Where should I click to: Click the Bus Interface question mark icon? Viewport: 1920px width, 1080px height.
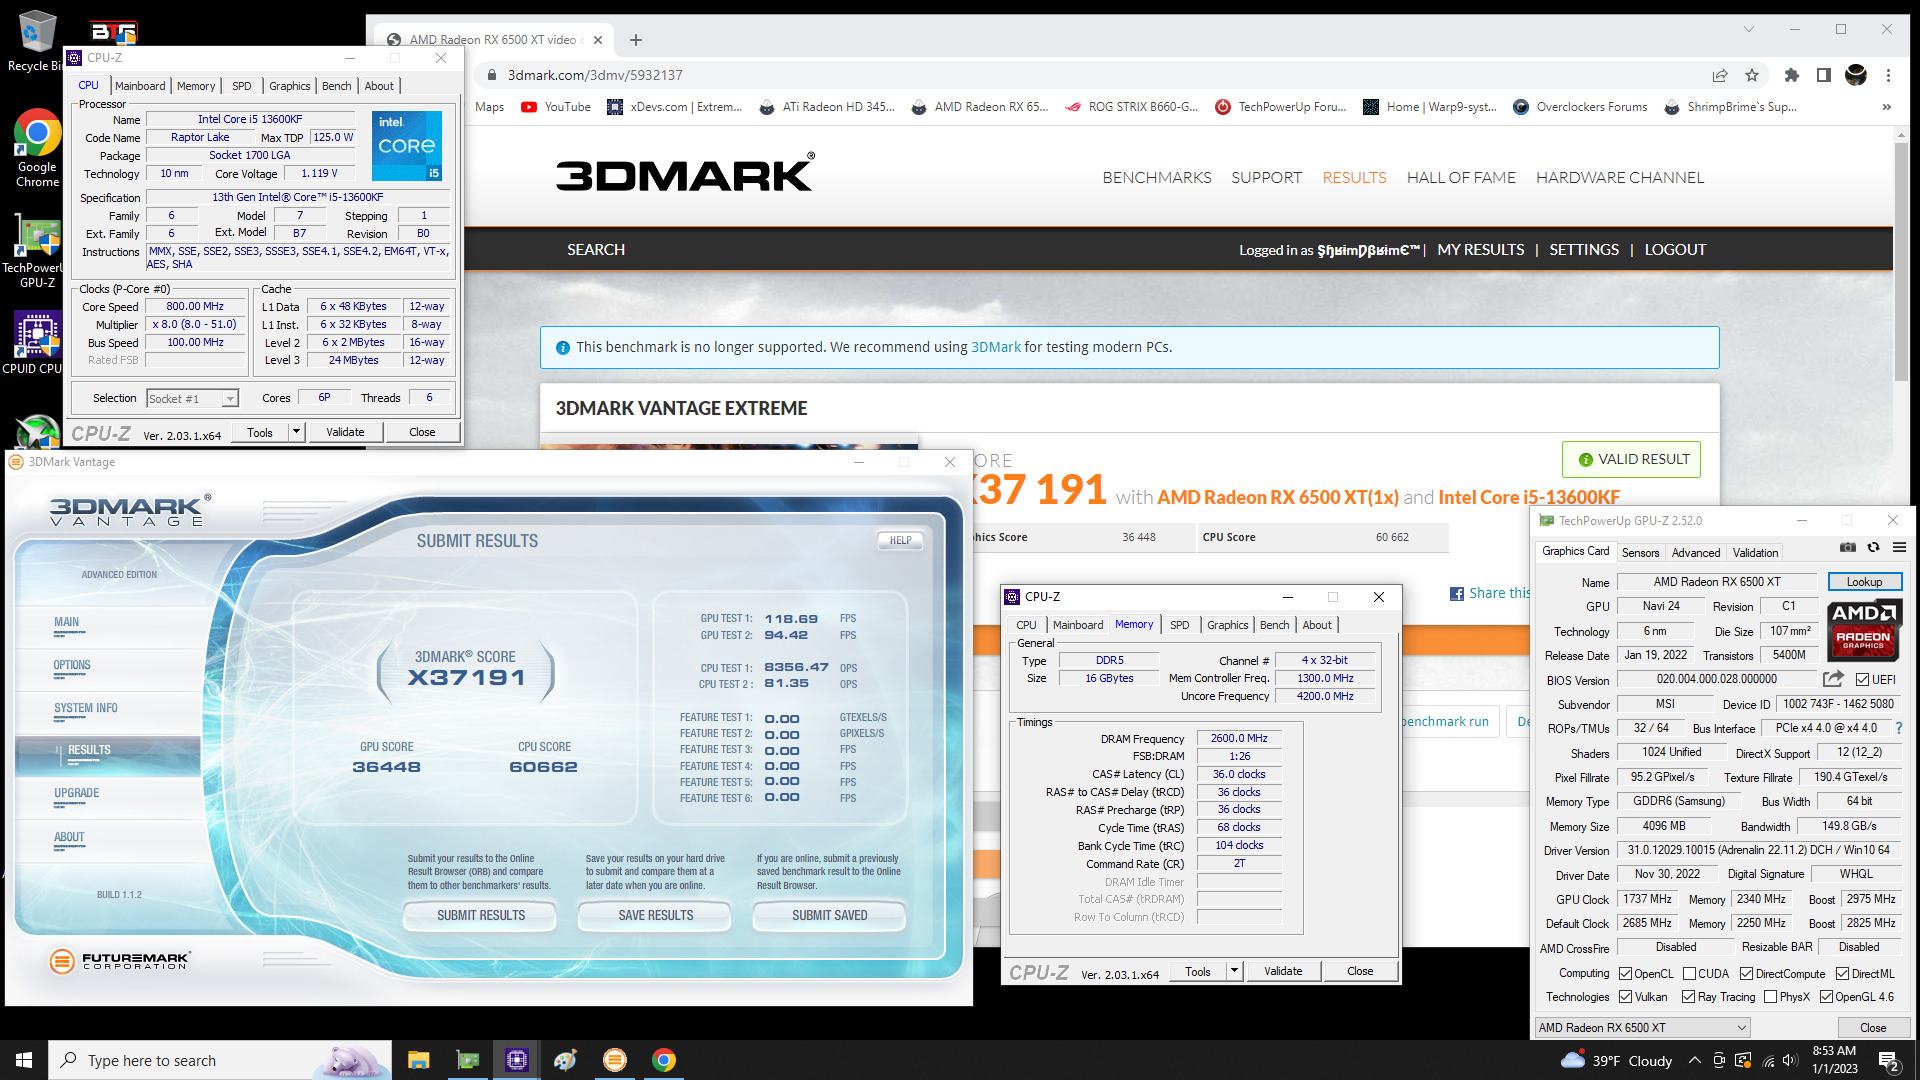coord(1899,728)
